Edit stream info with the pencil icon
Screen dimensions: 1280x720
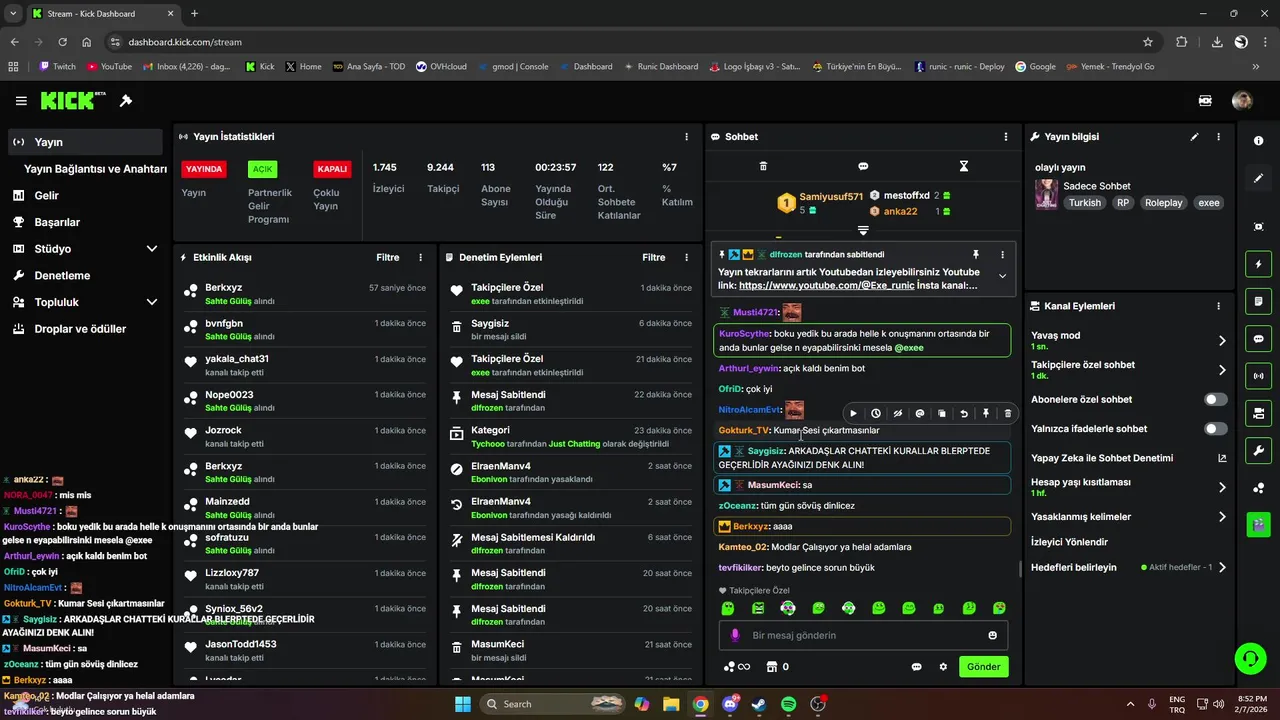tap(1194, 137)
